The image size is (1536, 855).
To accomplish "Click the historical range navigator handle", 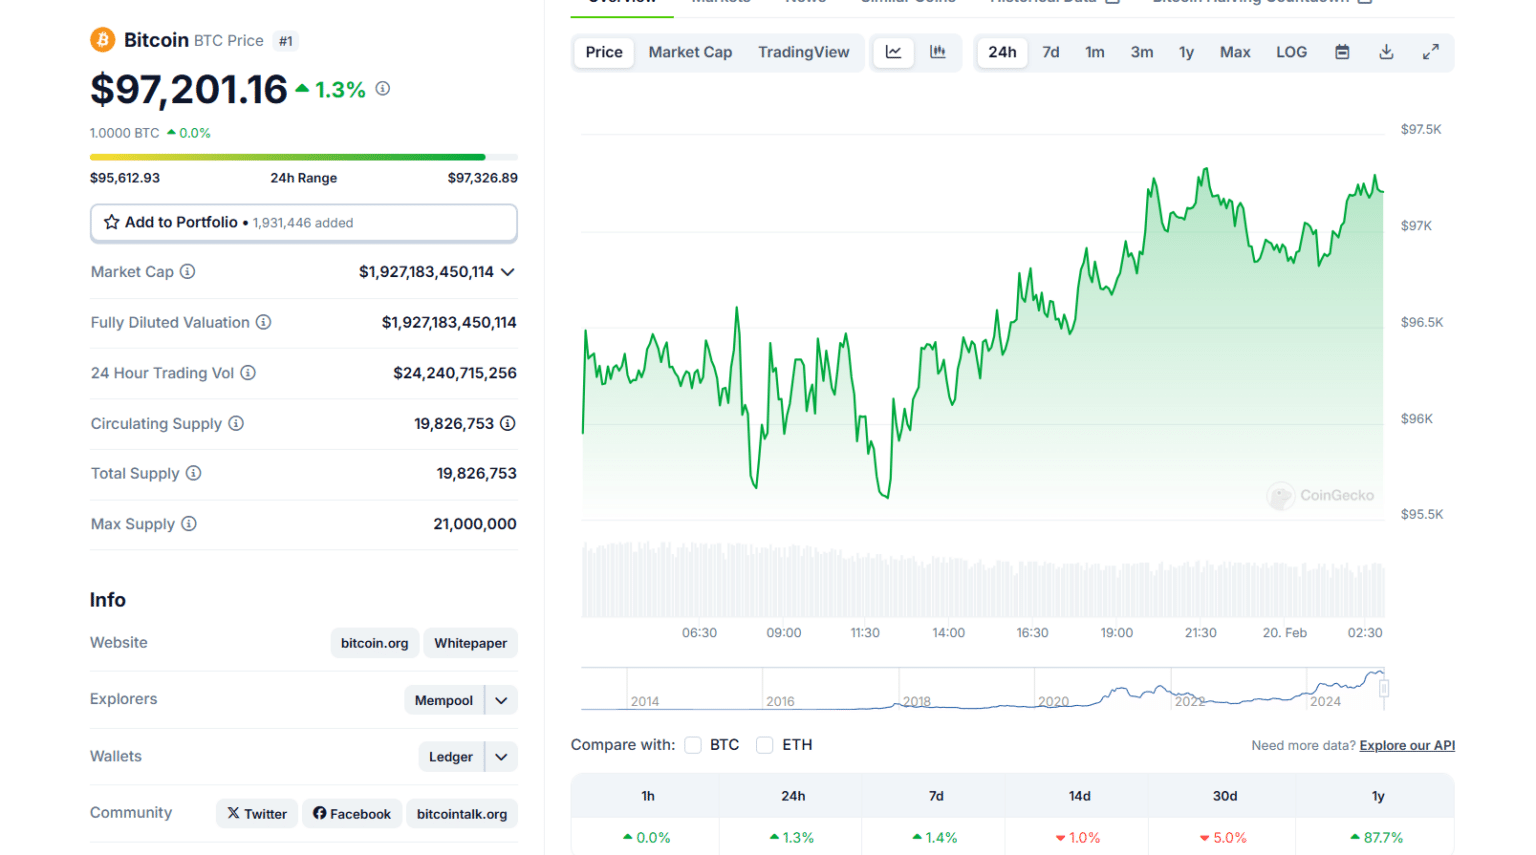I will click(1384, 688).
